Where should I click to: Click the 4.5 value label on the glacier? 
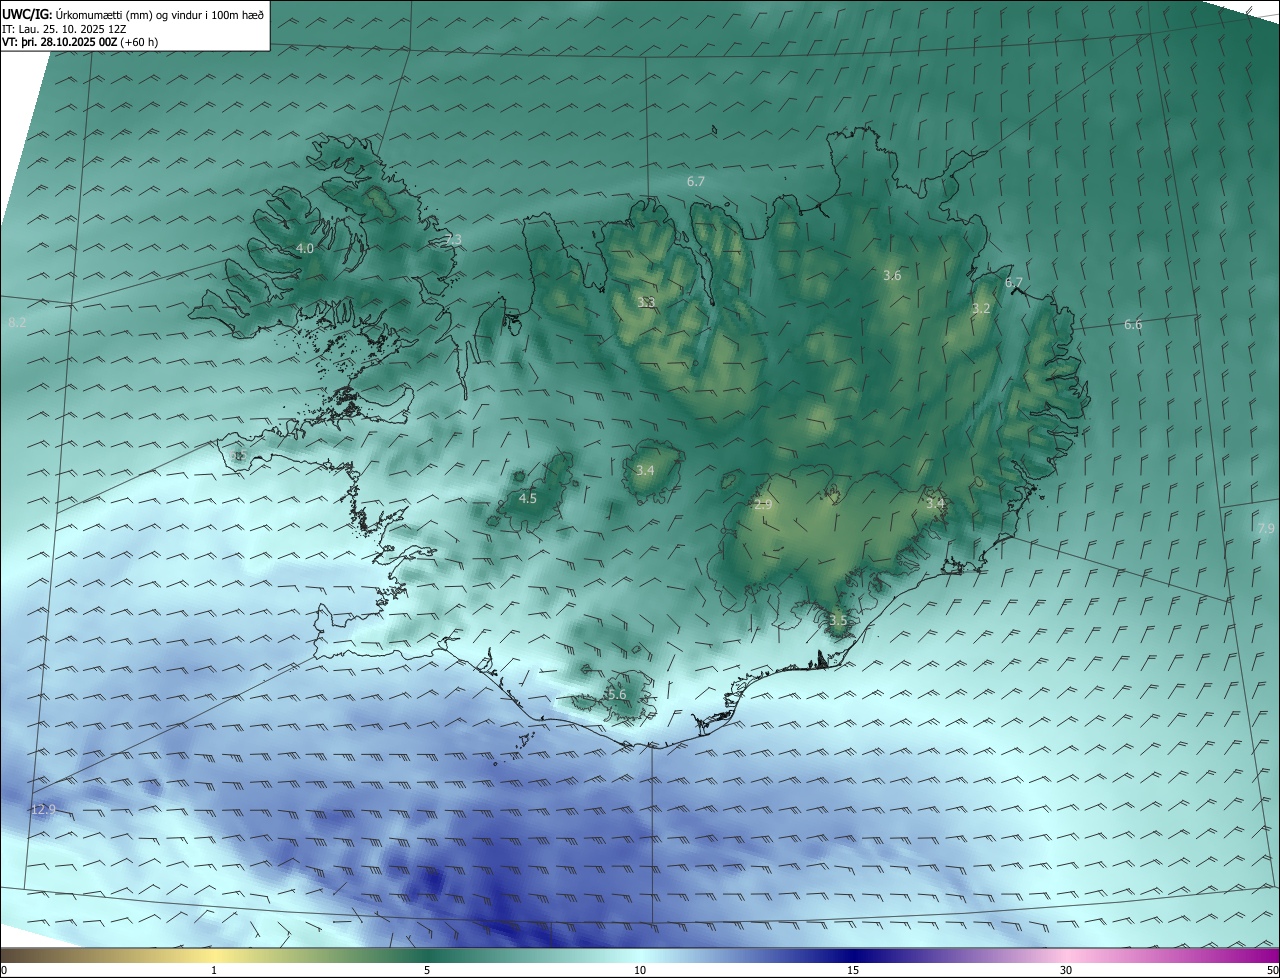tap(527, 498)
